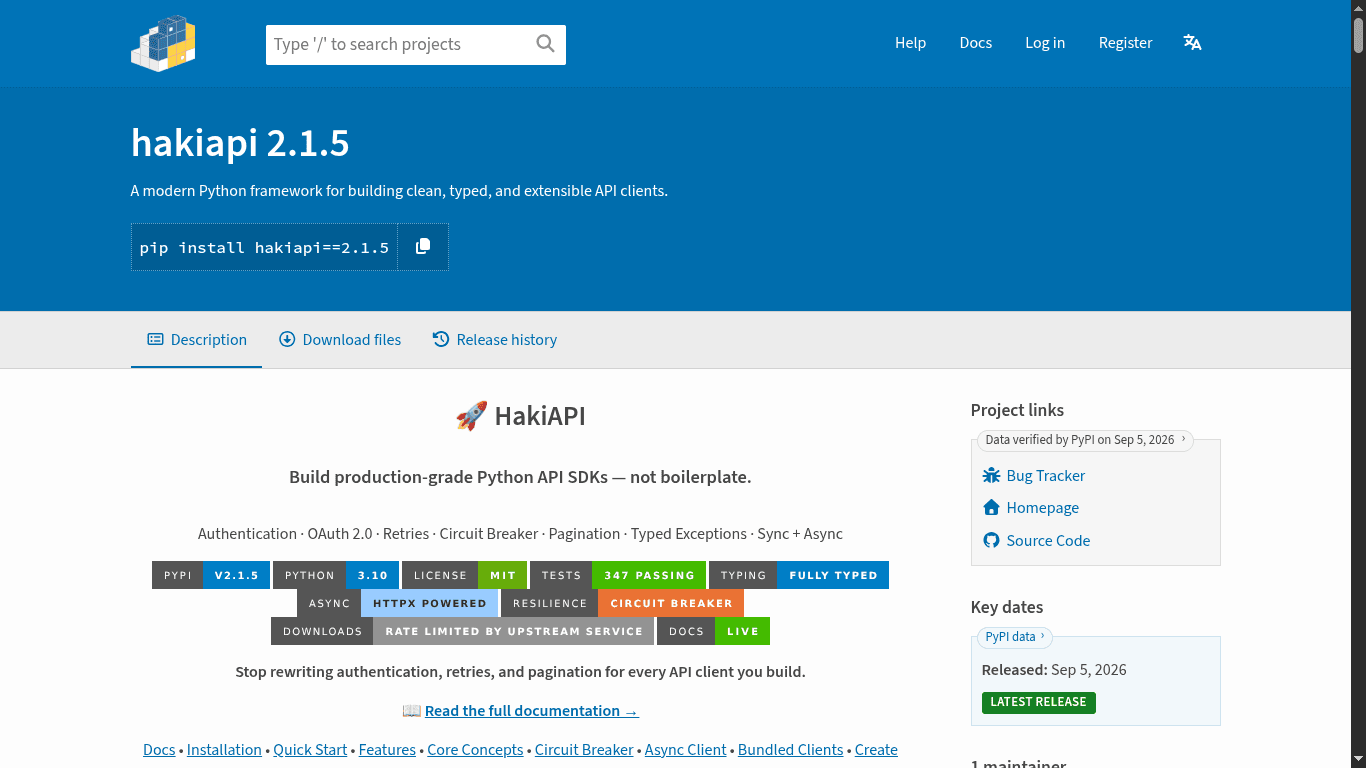The width and height of the screenshot is (1366, 768).
Task: Click the Homepage house icon
Action: (991, 508)
